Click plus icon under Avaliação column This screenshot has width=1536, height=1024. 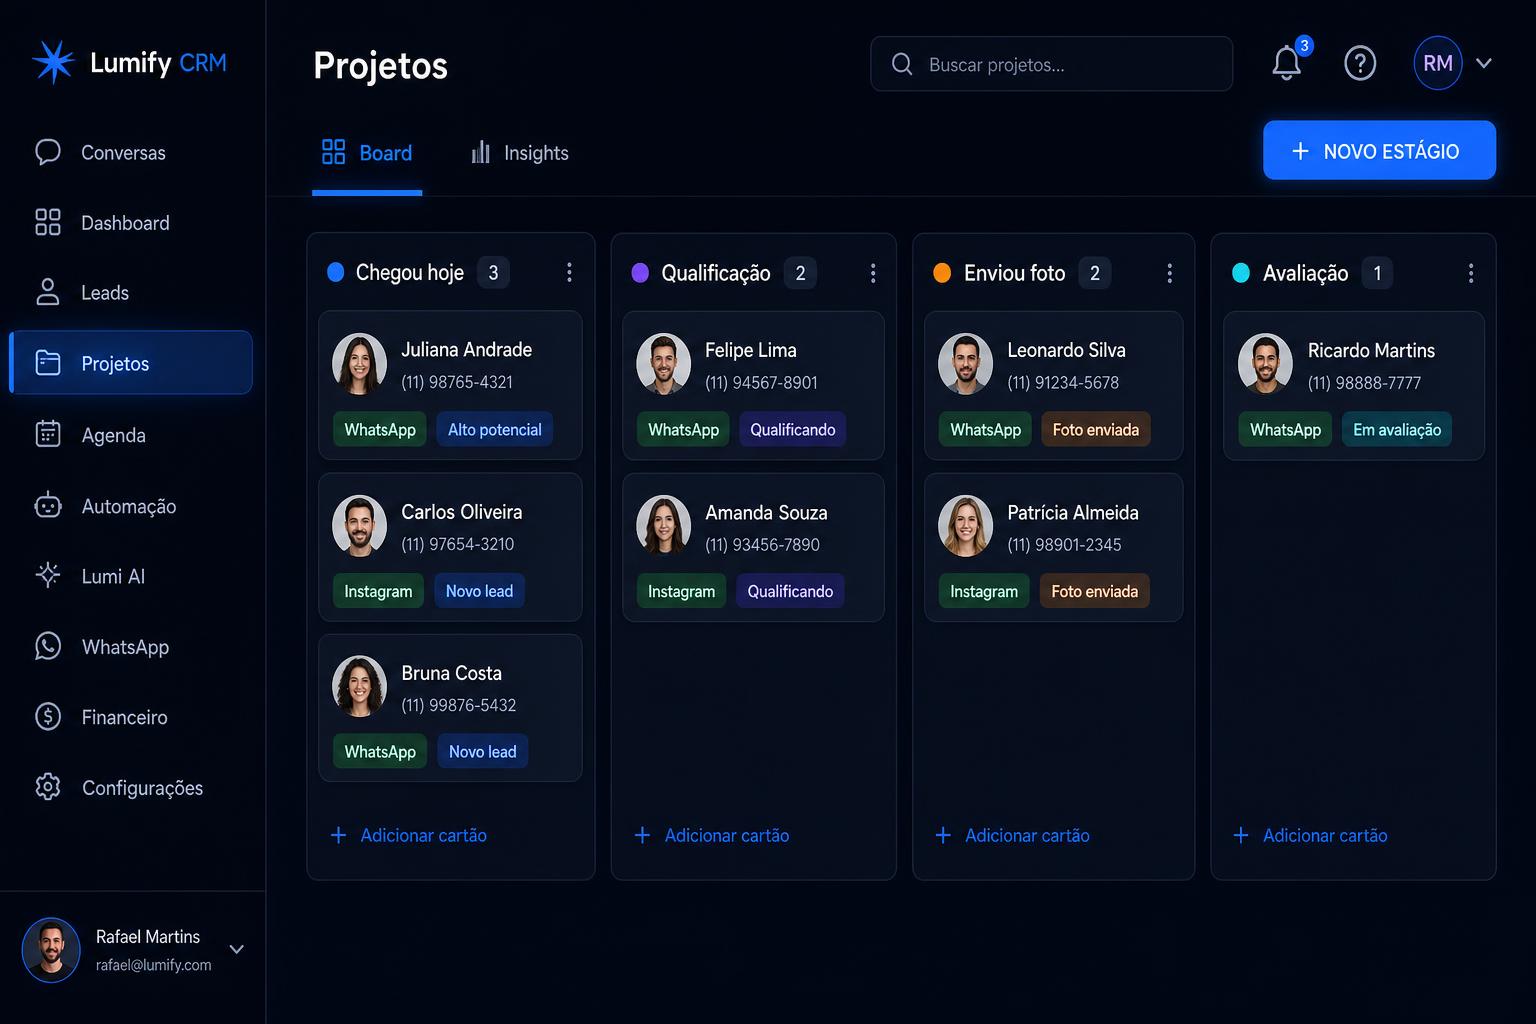pyautogui.click(x=1241, y=835)
